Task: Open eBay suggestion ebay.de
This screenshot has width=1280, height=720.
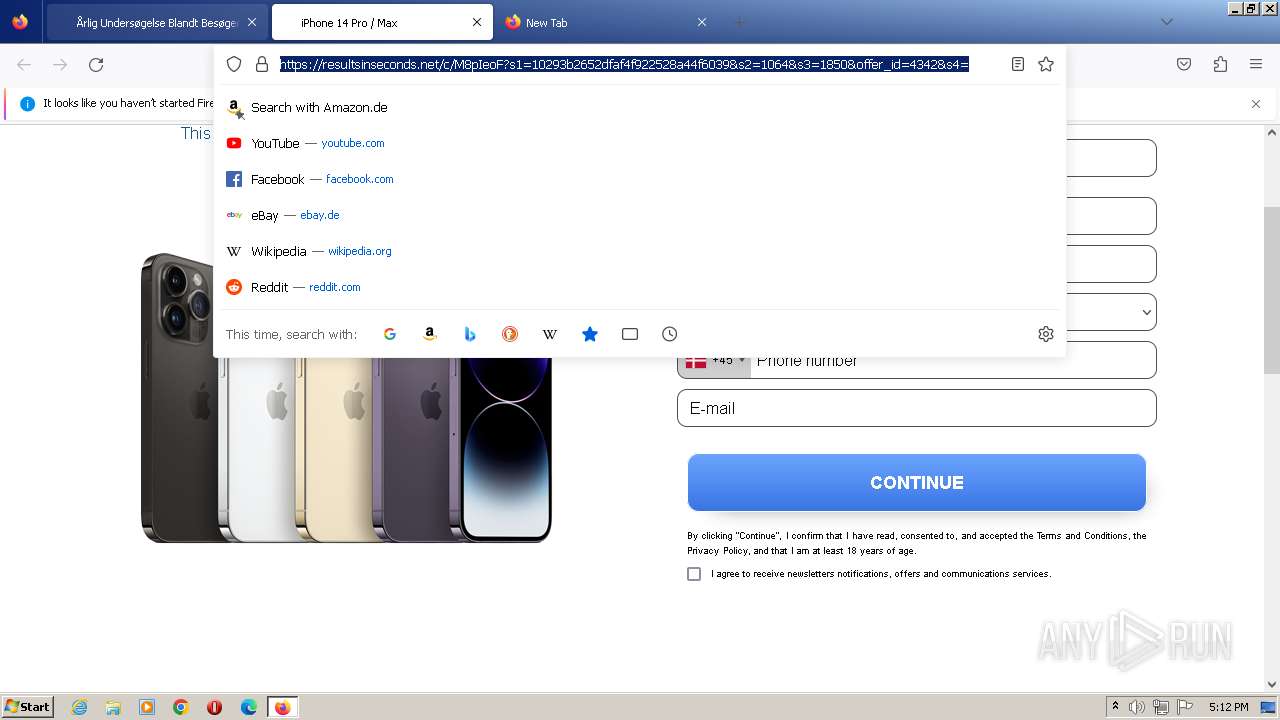Action: [x=639, y=215]
